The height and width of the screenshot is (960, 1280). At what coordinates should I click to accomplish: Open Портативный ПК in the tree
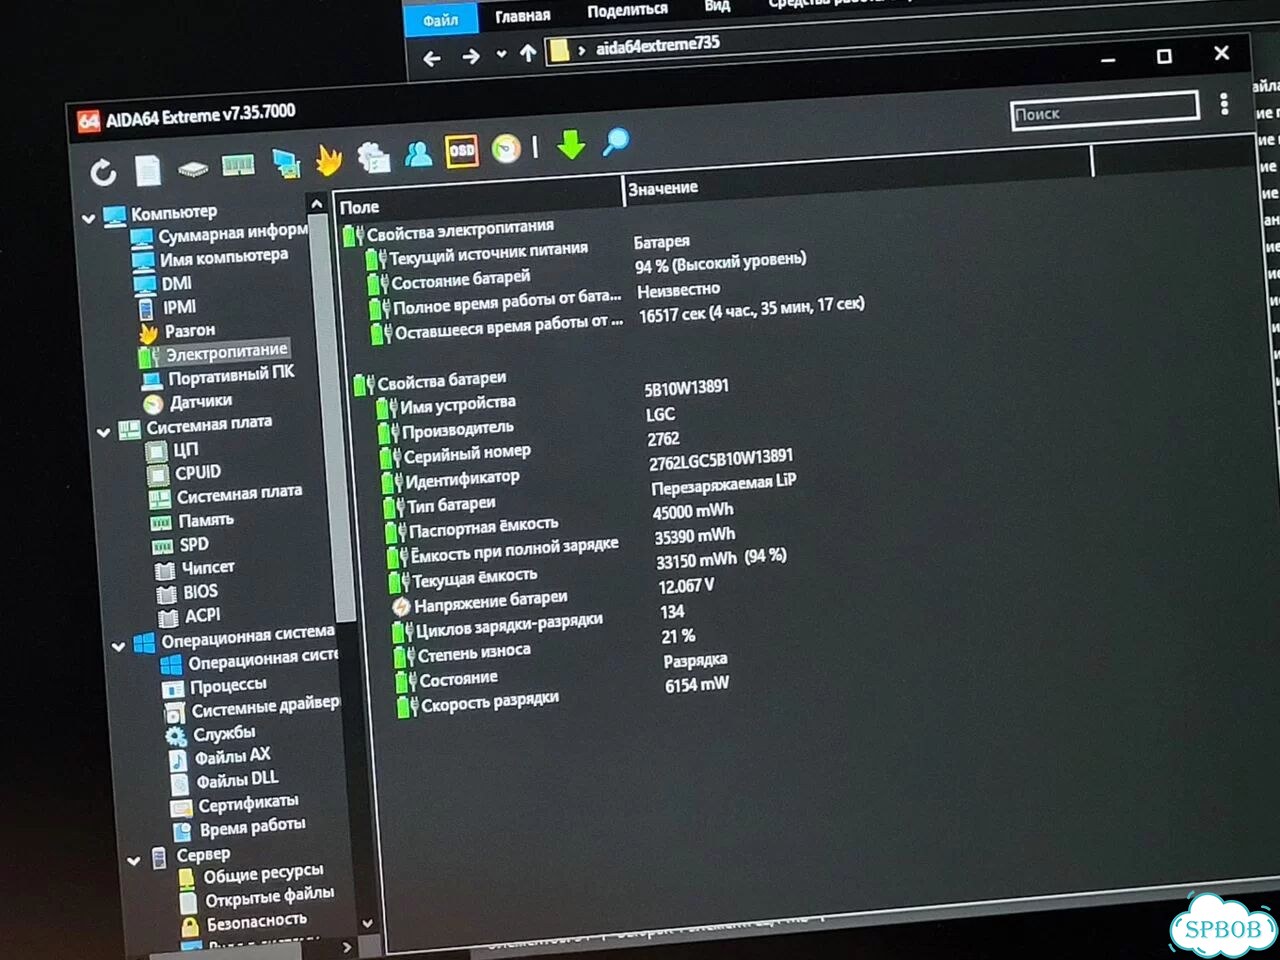(x=218, y=376)
